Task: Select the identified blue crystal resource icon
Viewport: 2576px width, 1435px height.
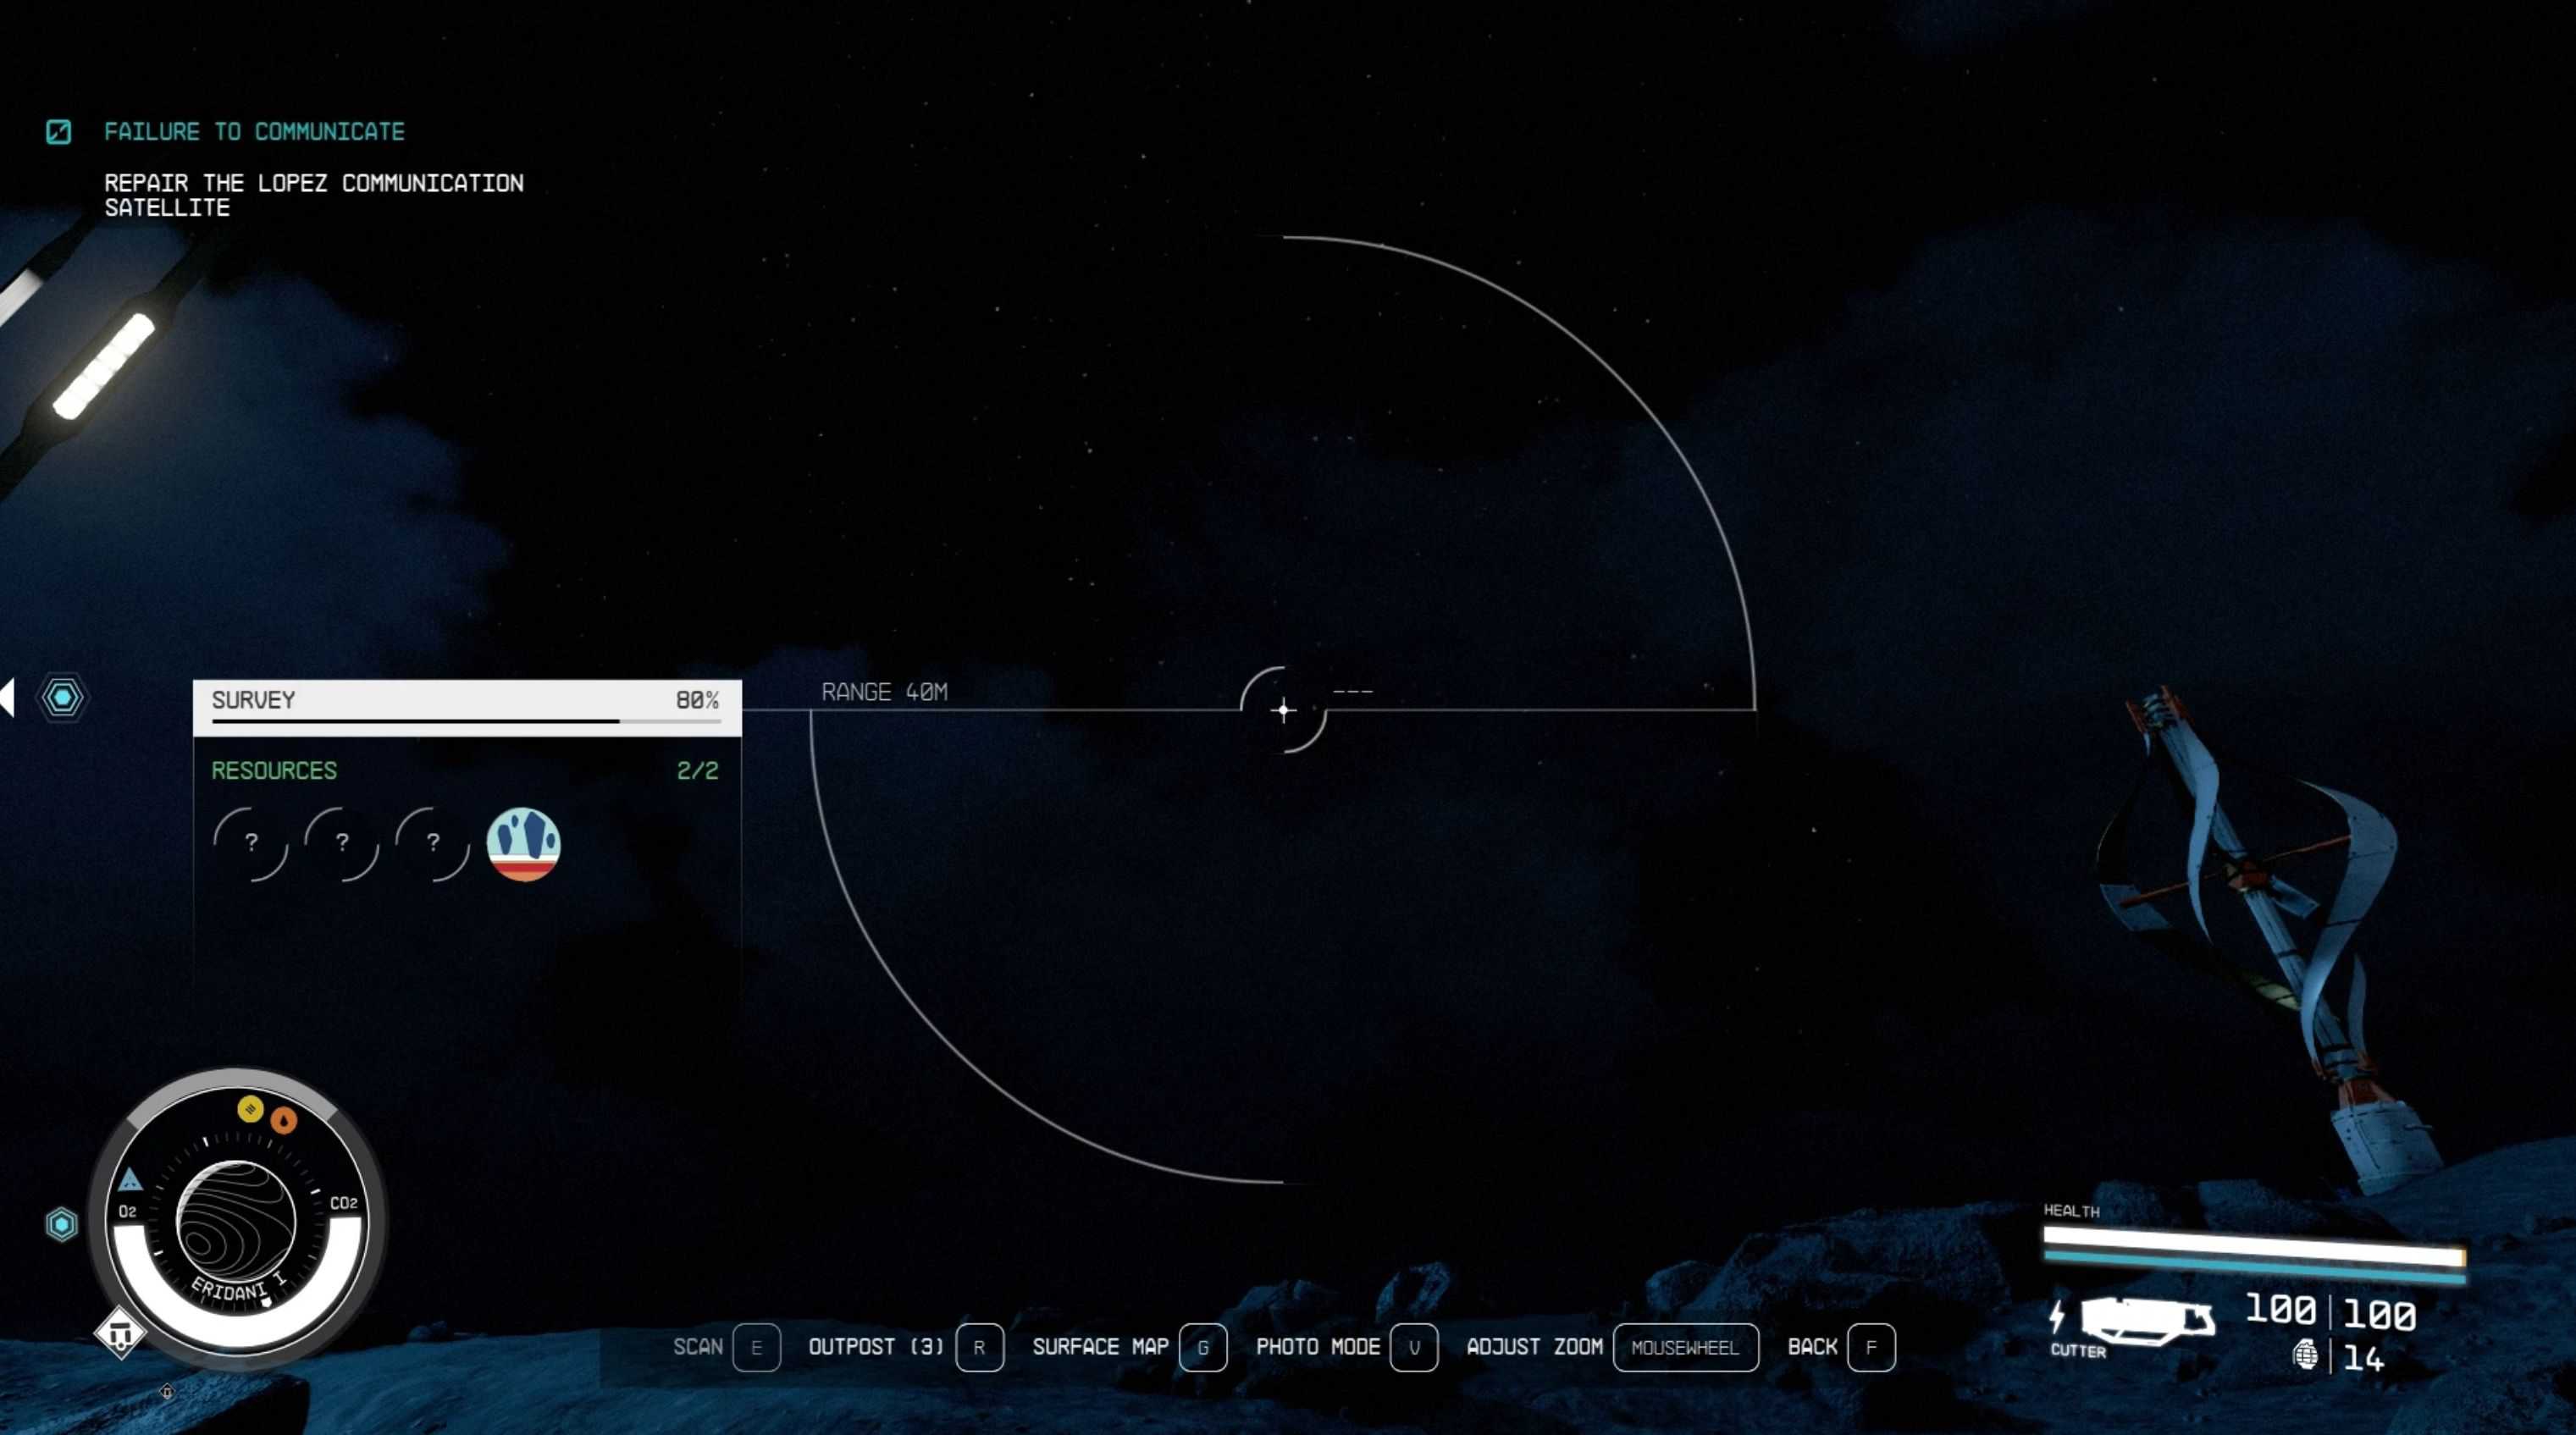Action: [523, 844]
